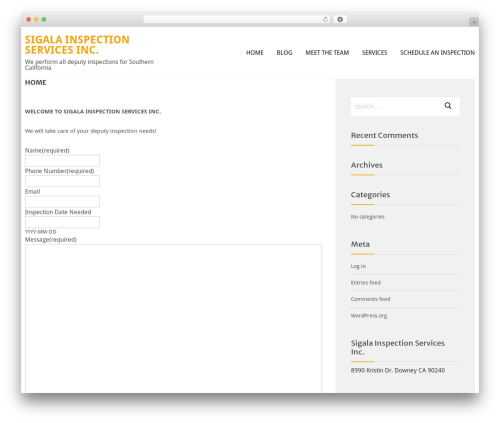Click the Categories widget heading
This screenshot has height=423, width=500.
[370, 195]
